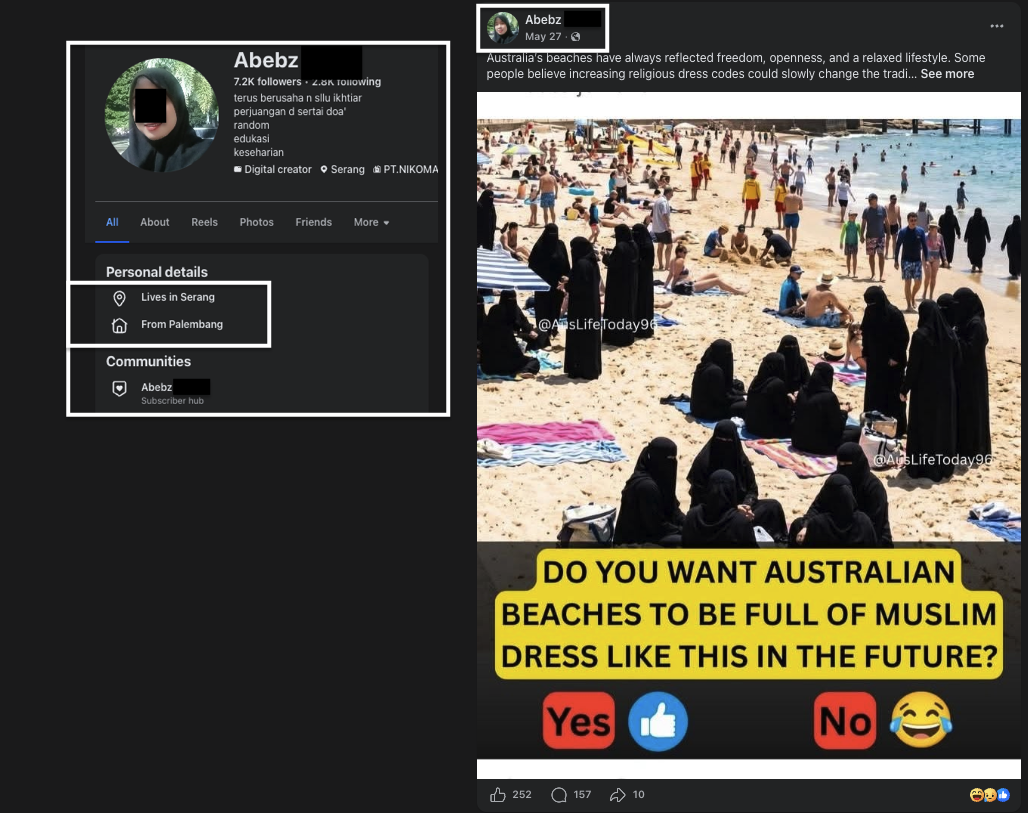
Task: Click the Personal details heading
Action: (157, 272)
